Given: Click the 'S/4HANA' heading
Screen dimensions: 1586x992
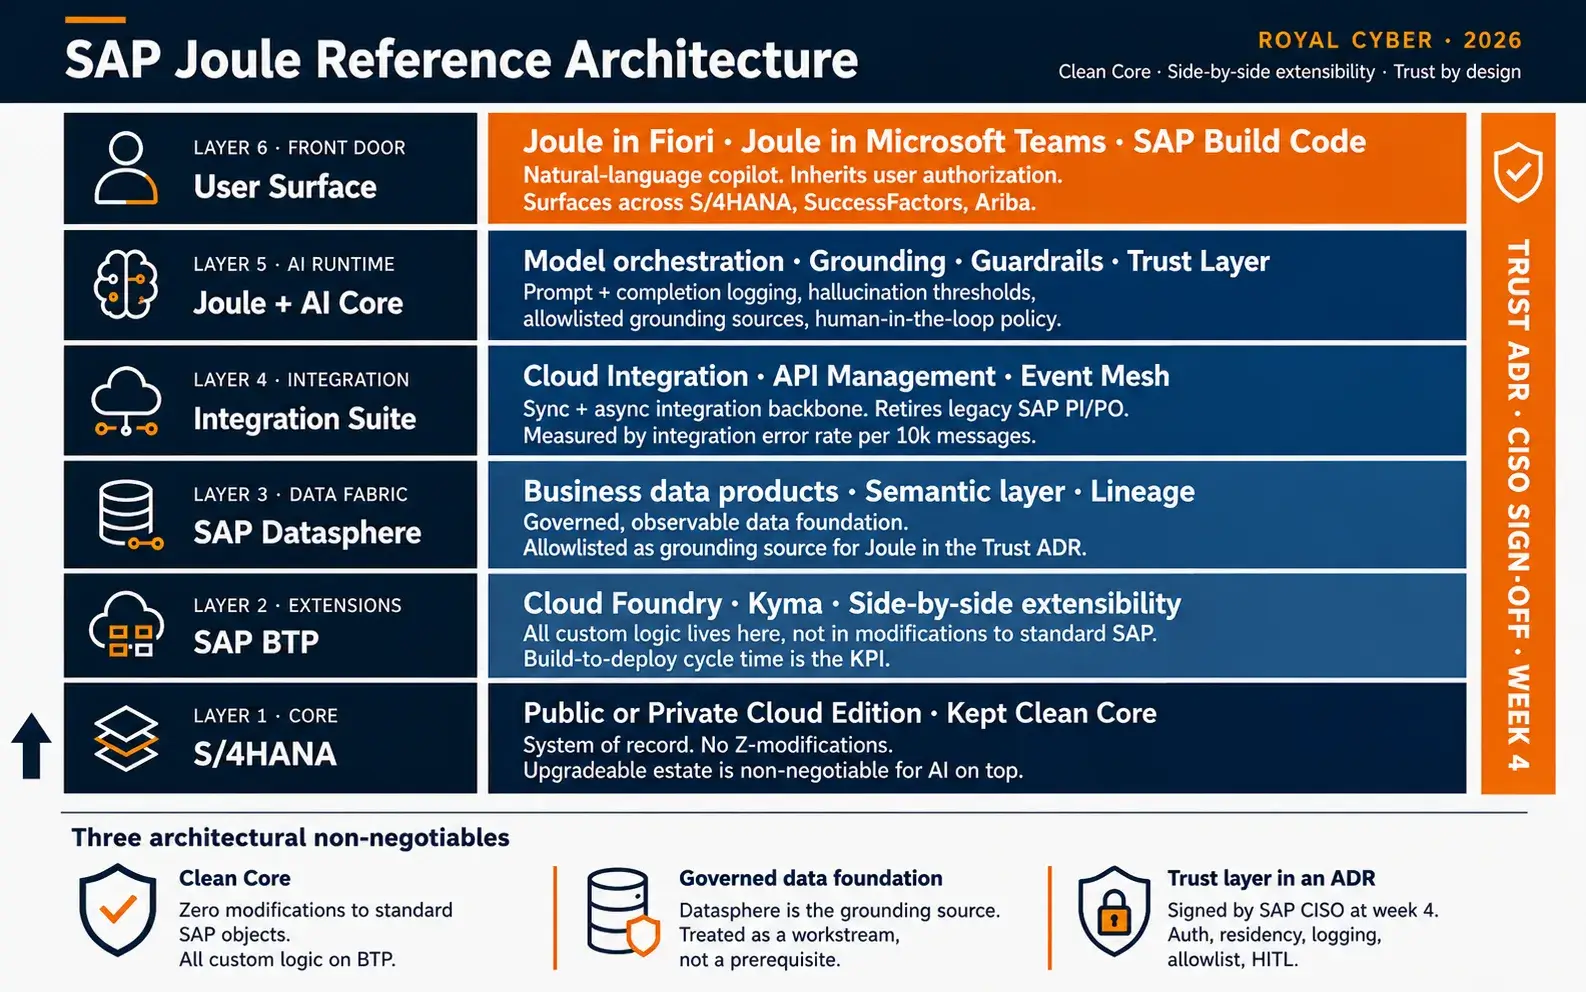Looking at the screenshot, I should click(264, 754).
